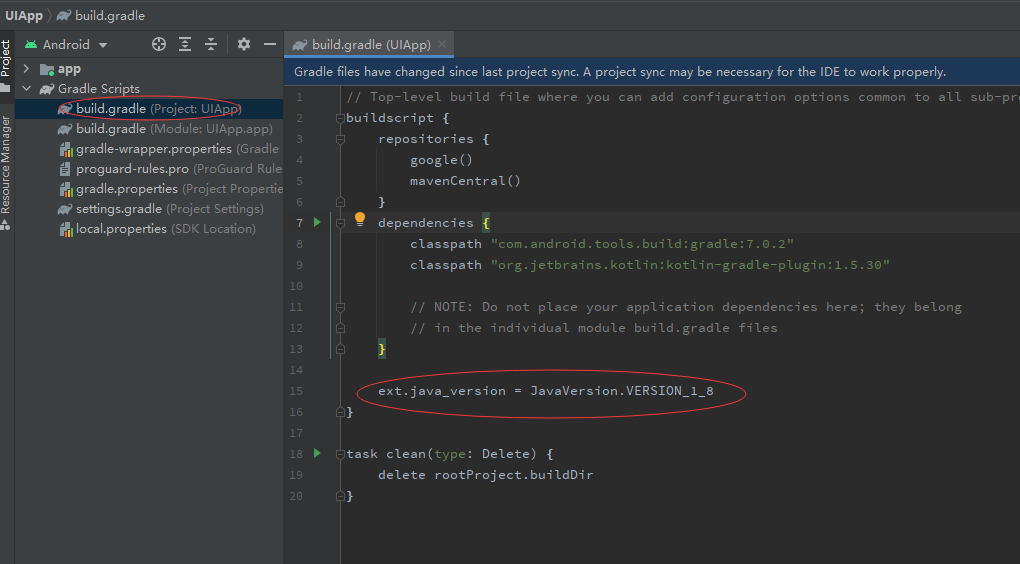
Task: Expand the app module folder
Action: pyautogui.click(x=27, y=69)
